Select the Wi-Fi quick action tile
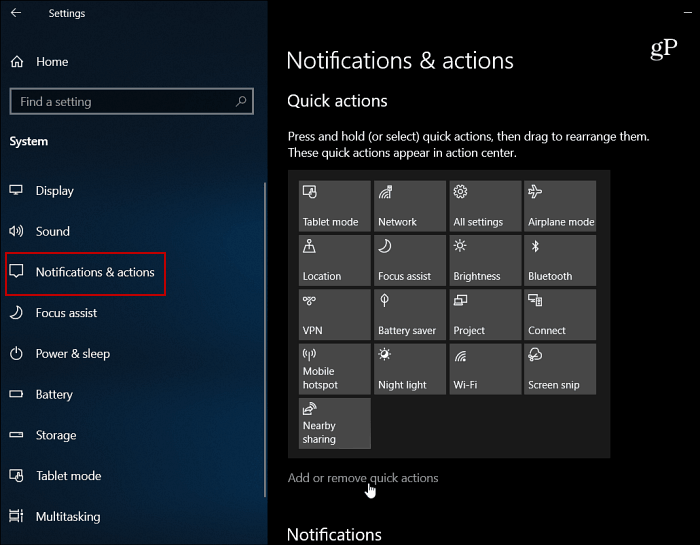 [485, 369]
